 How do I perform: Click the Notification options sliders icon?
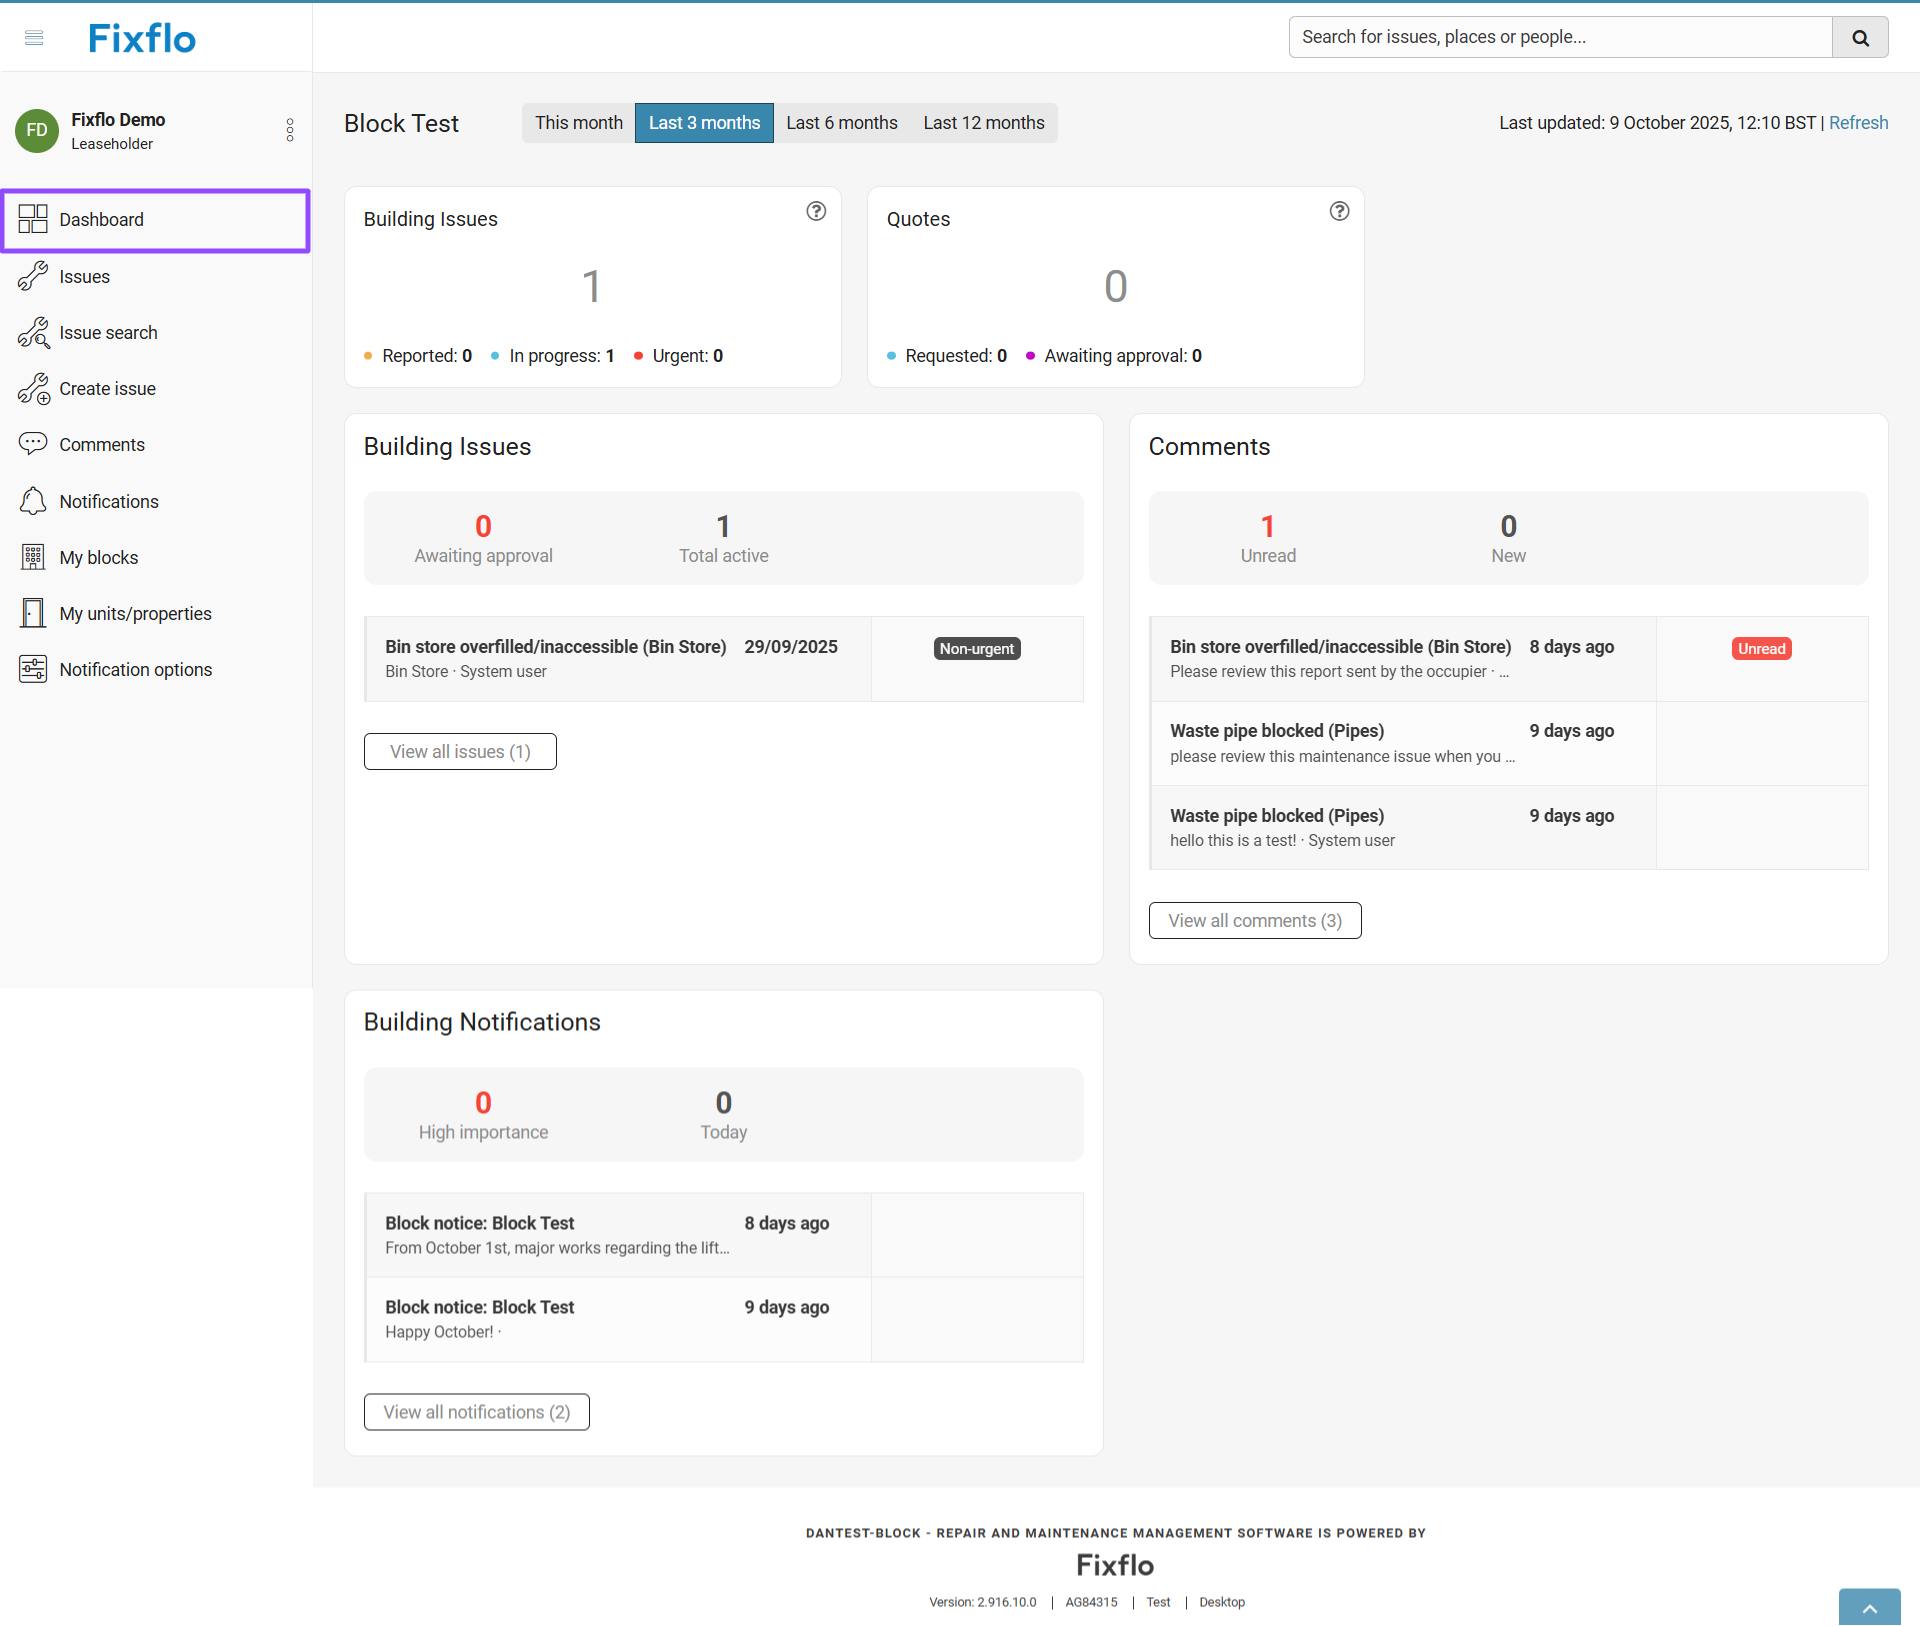coord(33,669)
